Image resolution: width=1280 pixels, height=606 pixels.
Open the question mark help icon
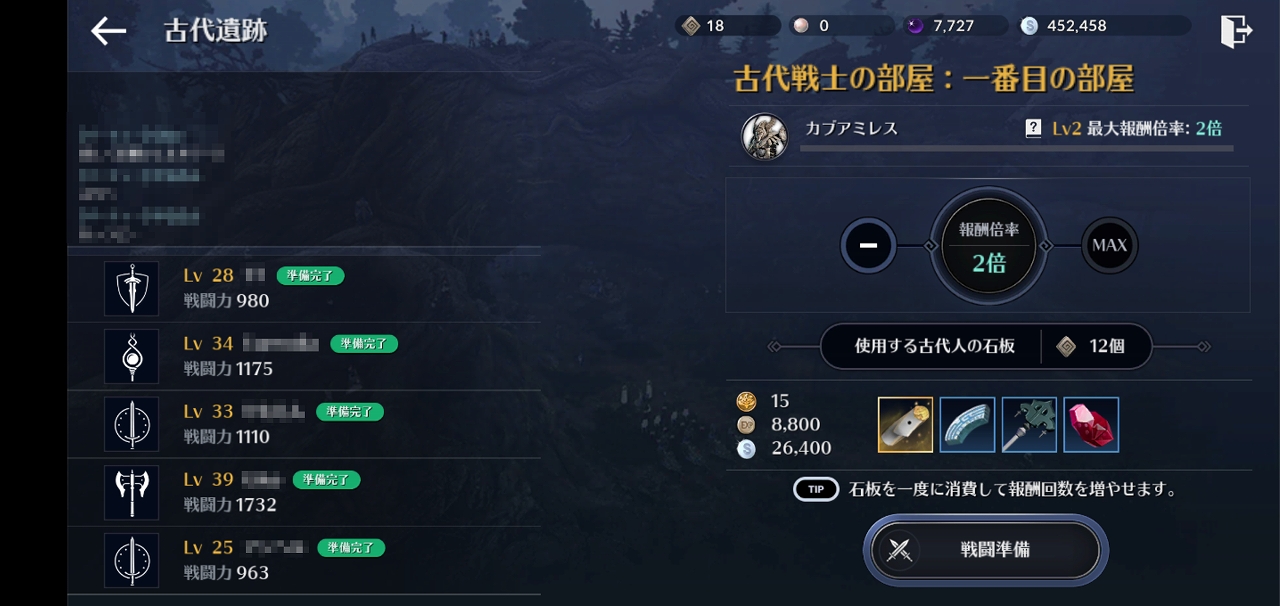(x=1034, y=129)
